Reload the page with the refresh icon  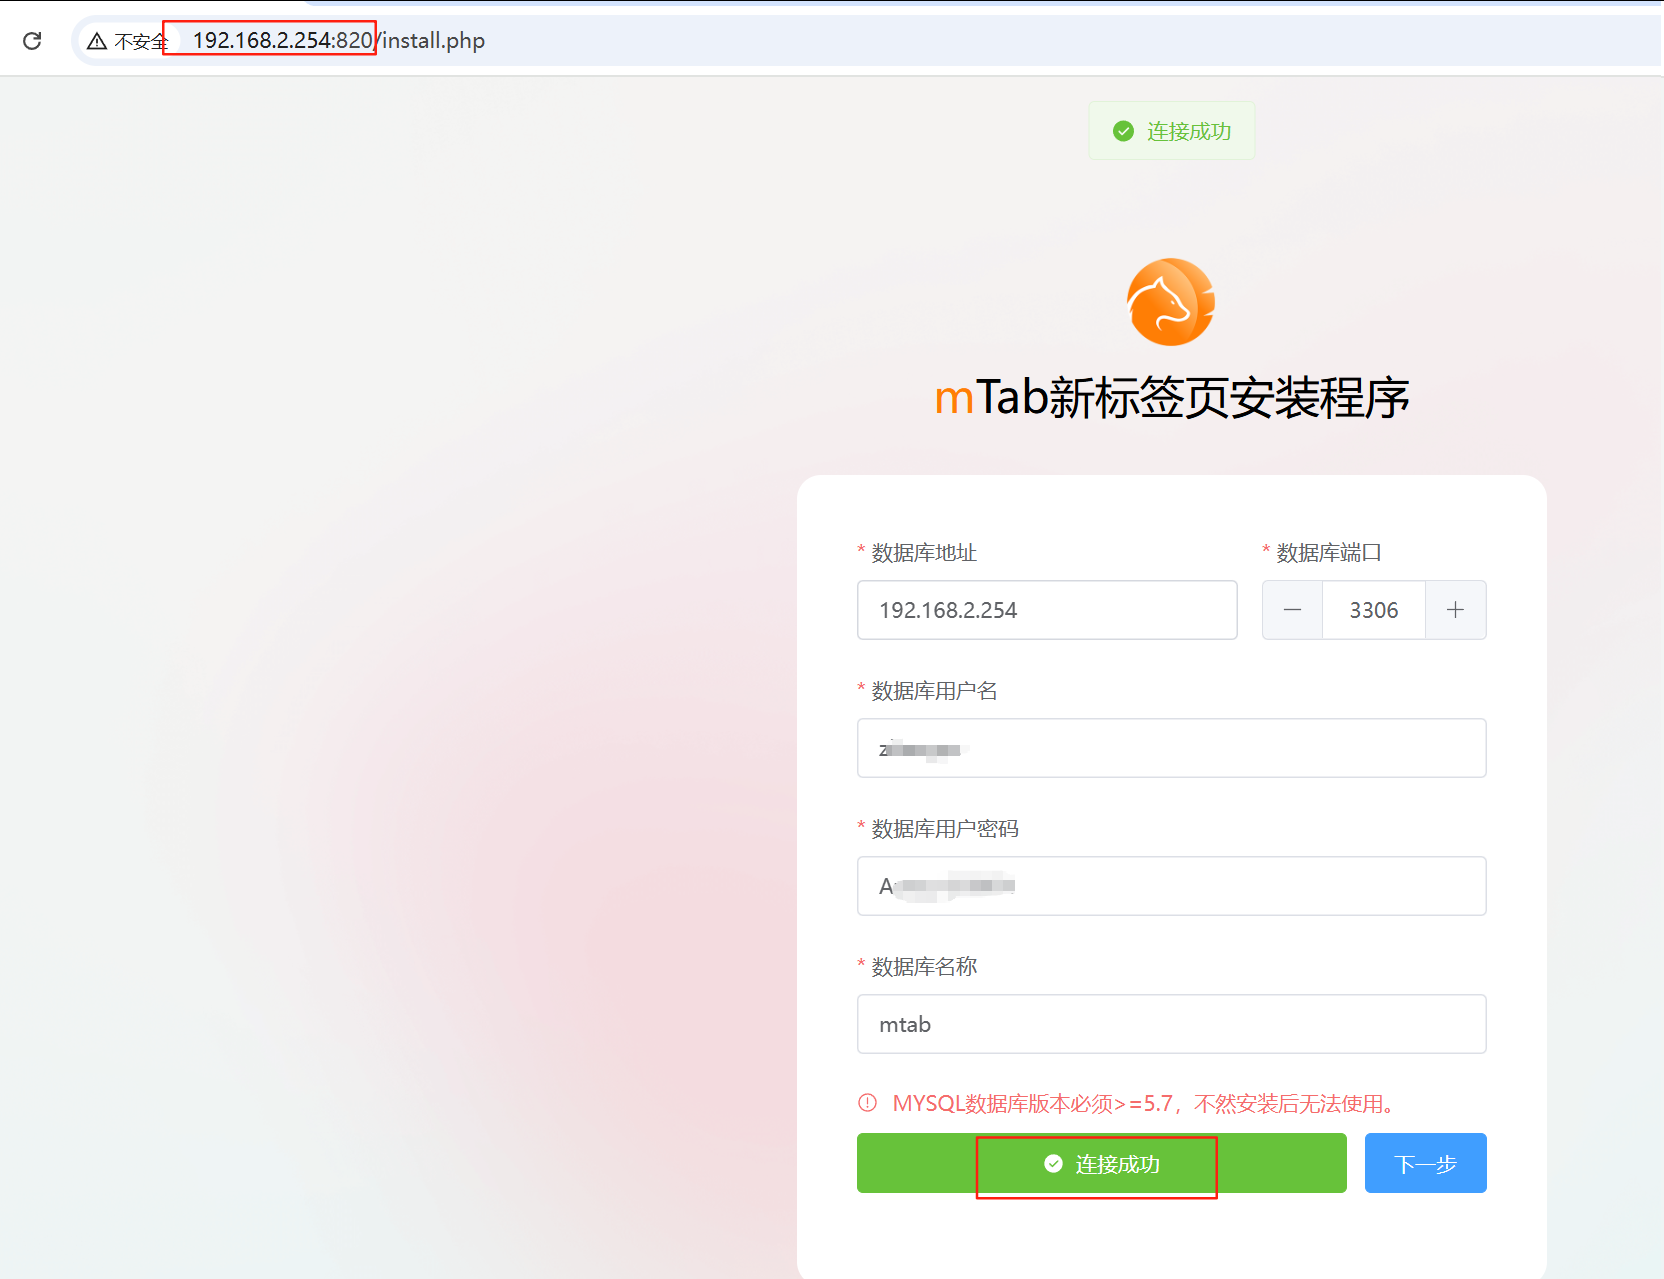tap(32, 41)
